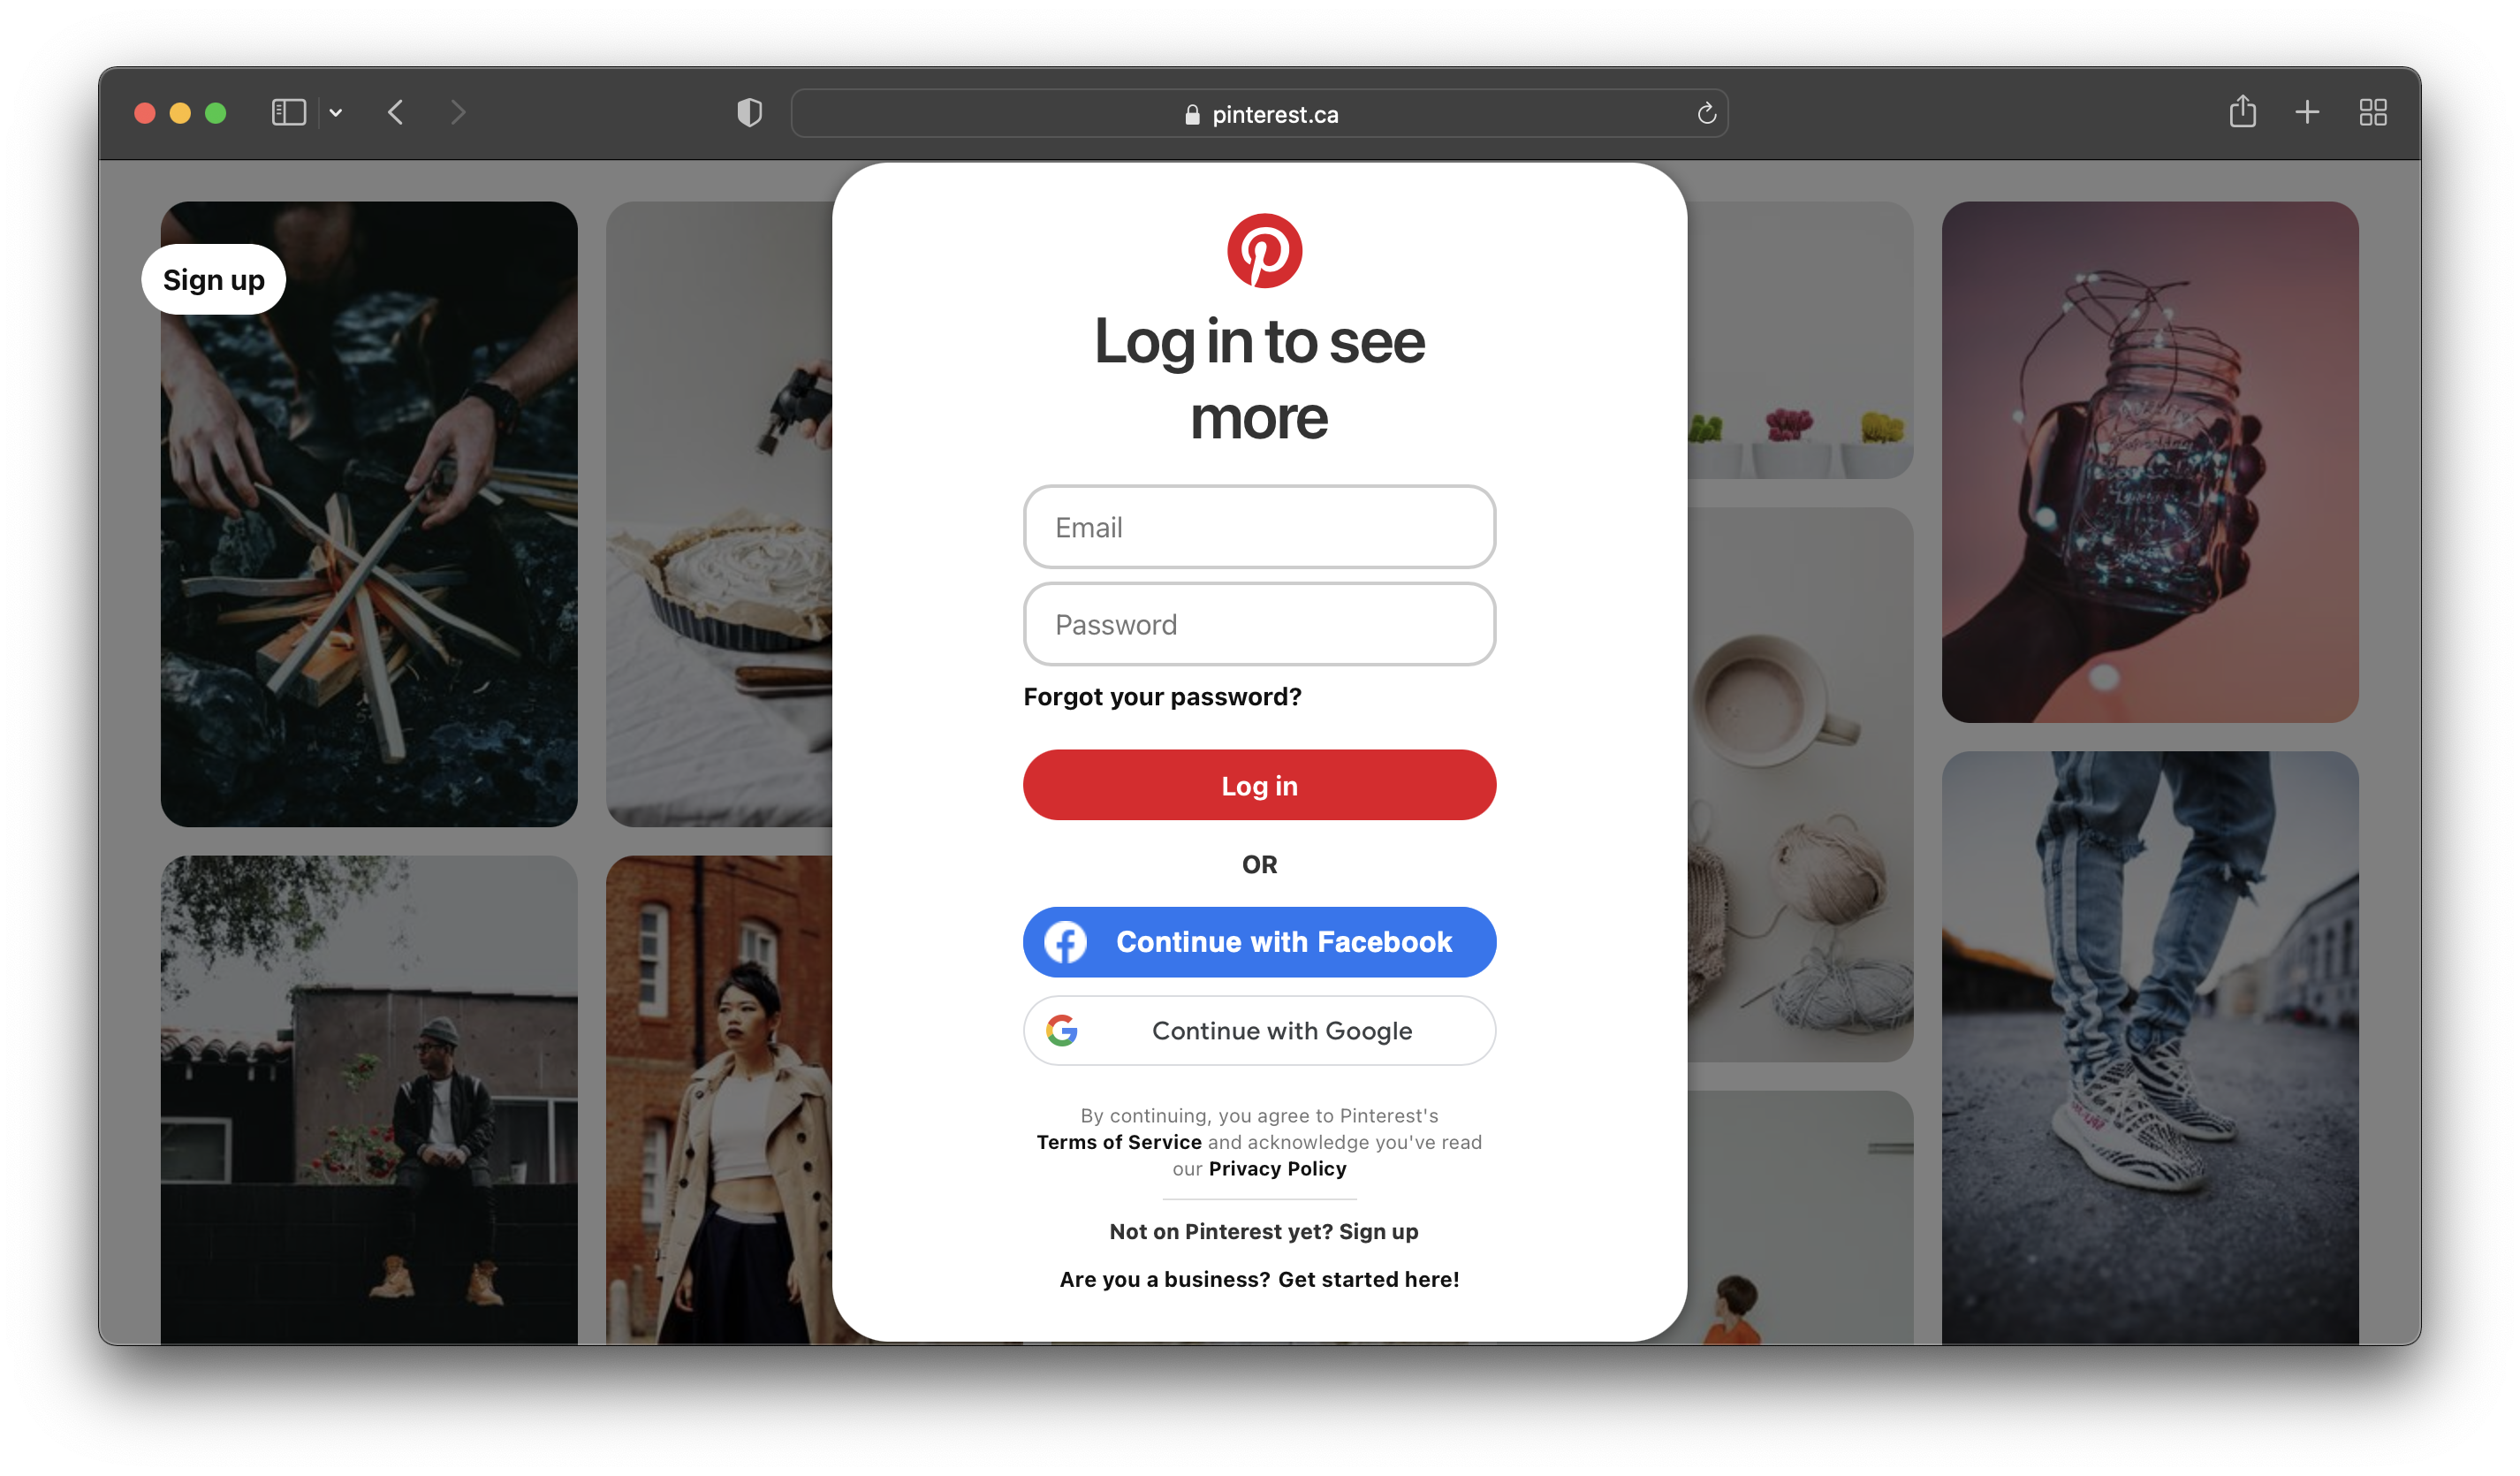
Task: Click the Privacy Policy link
Action: [1279, 1165]
